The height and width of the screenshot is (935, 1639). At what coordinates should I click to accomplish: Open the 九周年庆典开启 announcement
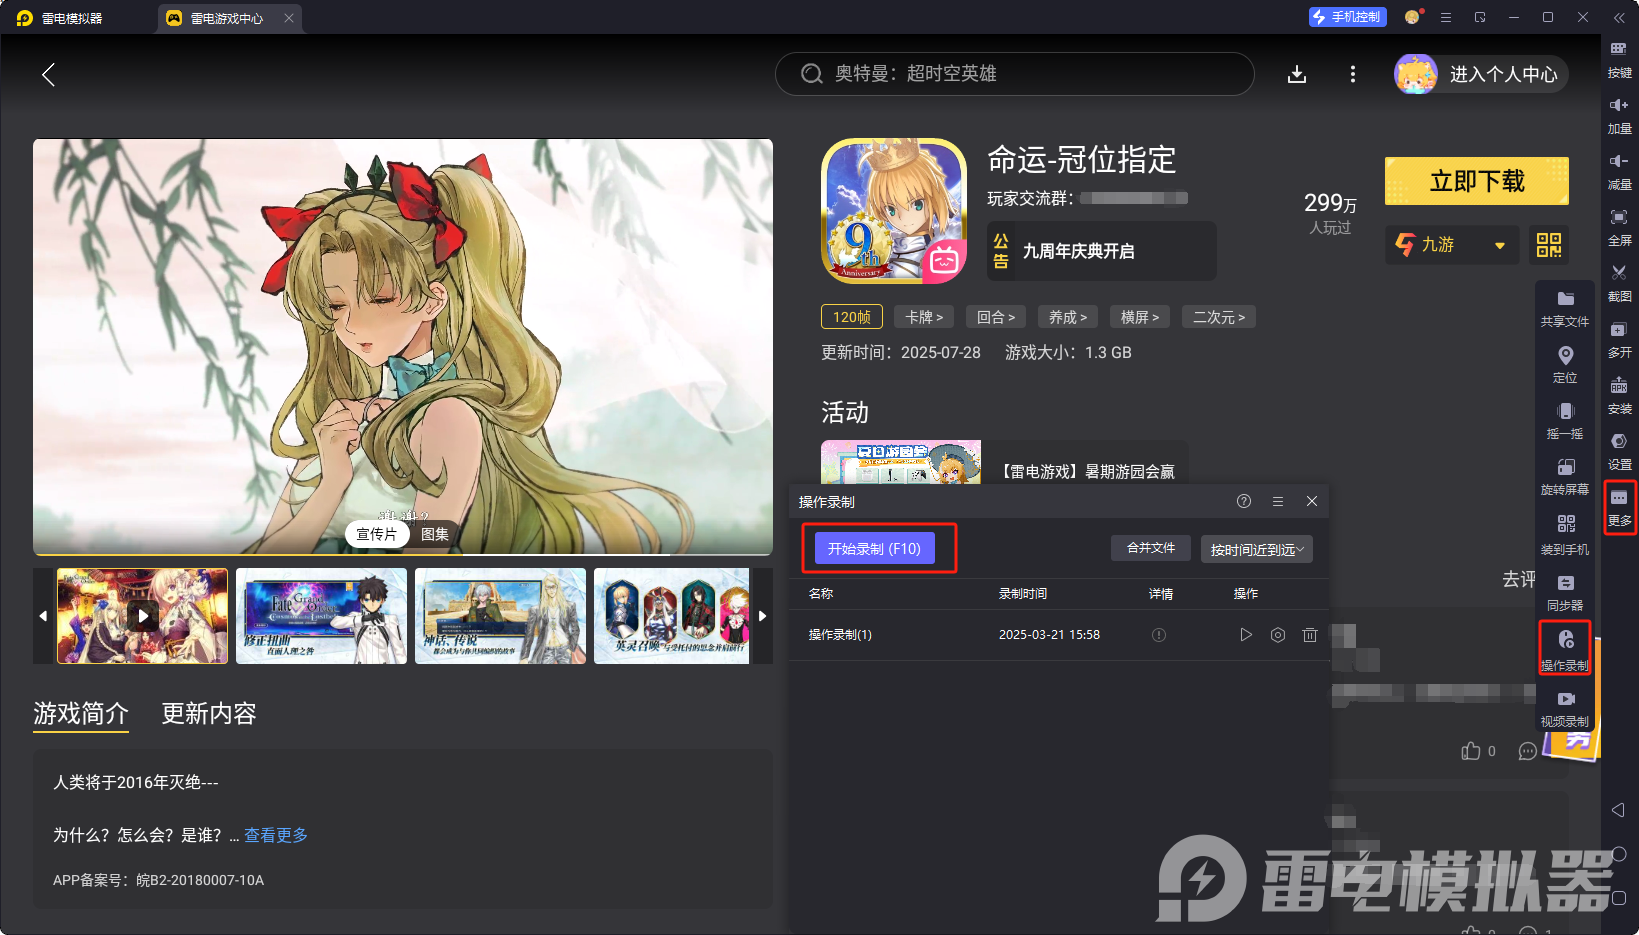[x=1102, y=251]
